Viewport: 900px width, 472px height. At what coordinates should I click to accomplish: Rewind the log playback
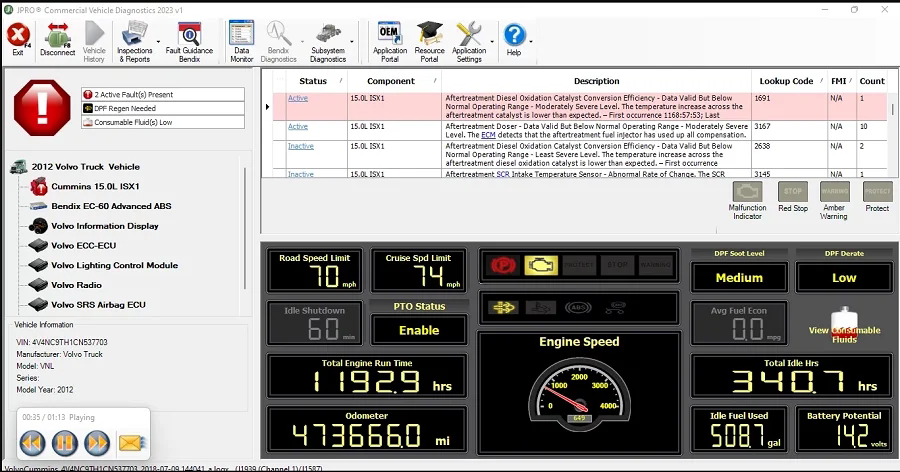coord(32,441)
